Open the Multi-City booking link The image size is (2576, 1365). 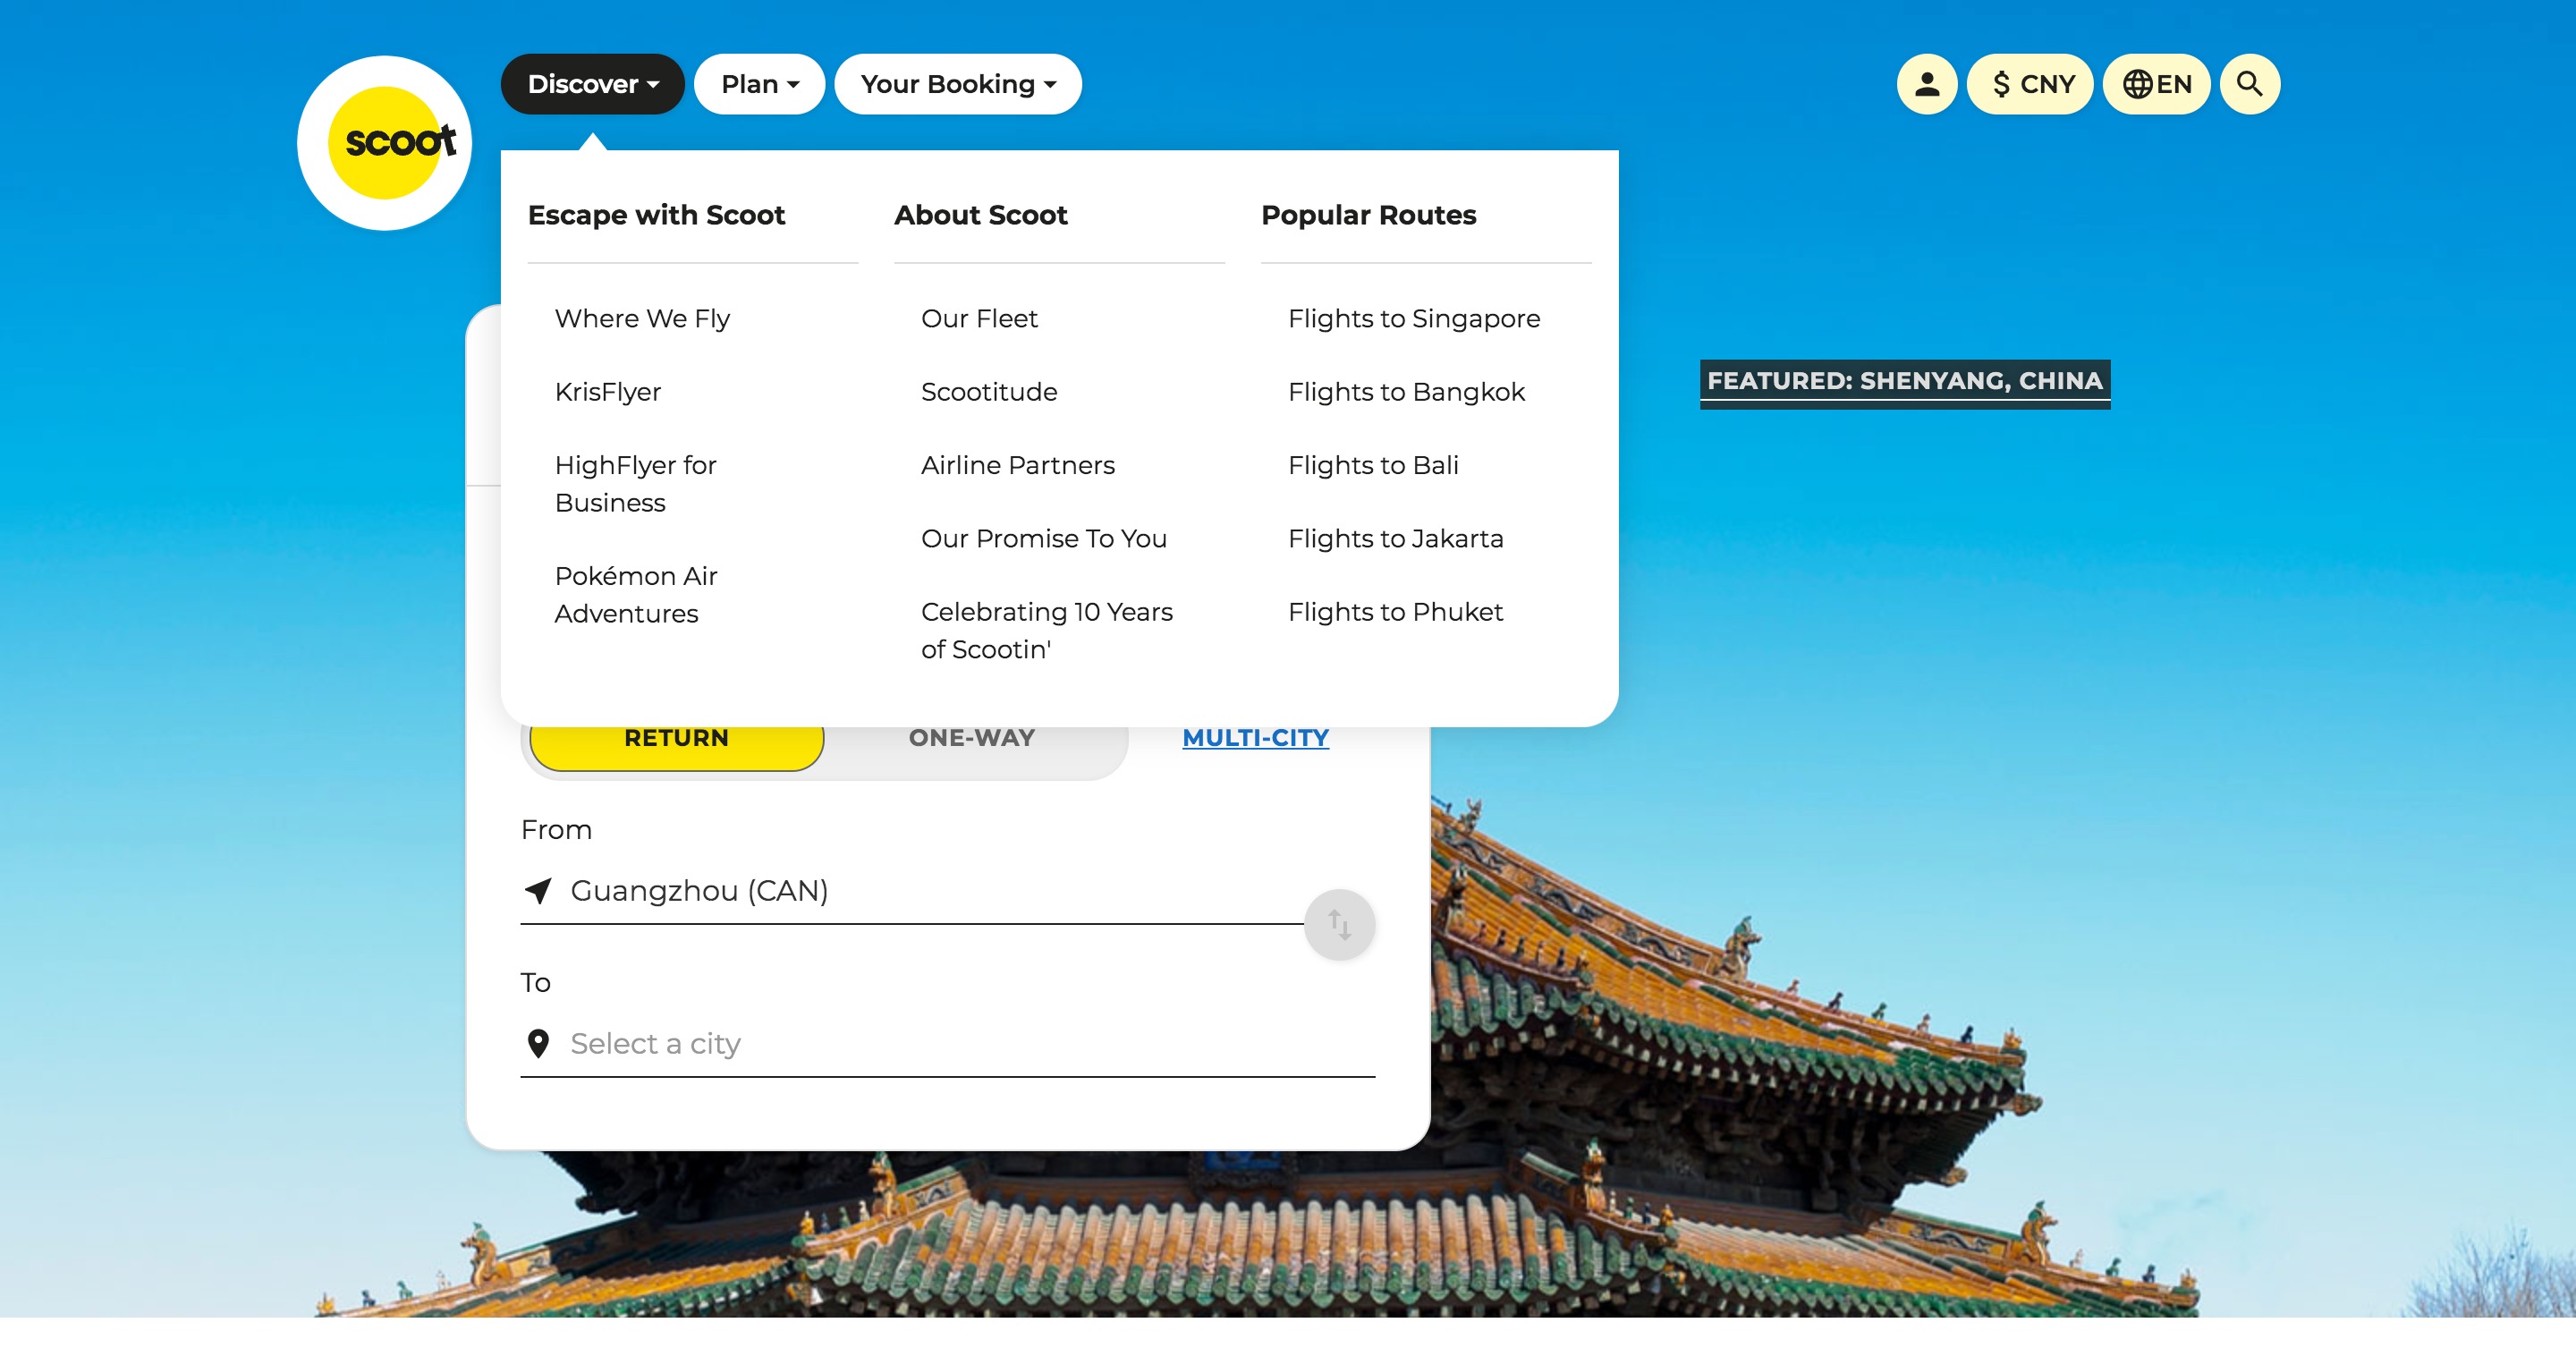coord(1255,738)
